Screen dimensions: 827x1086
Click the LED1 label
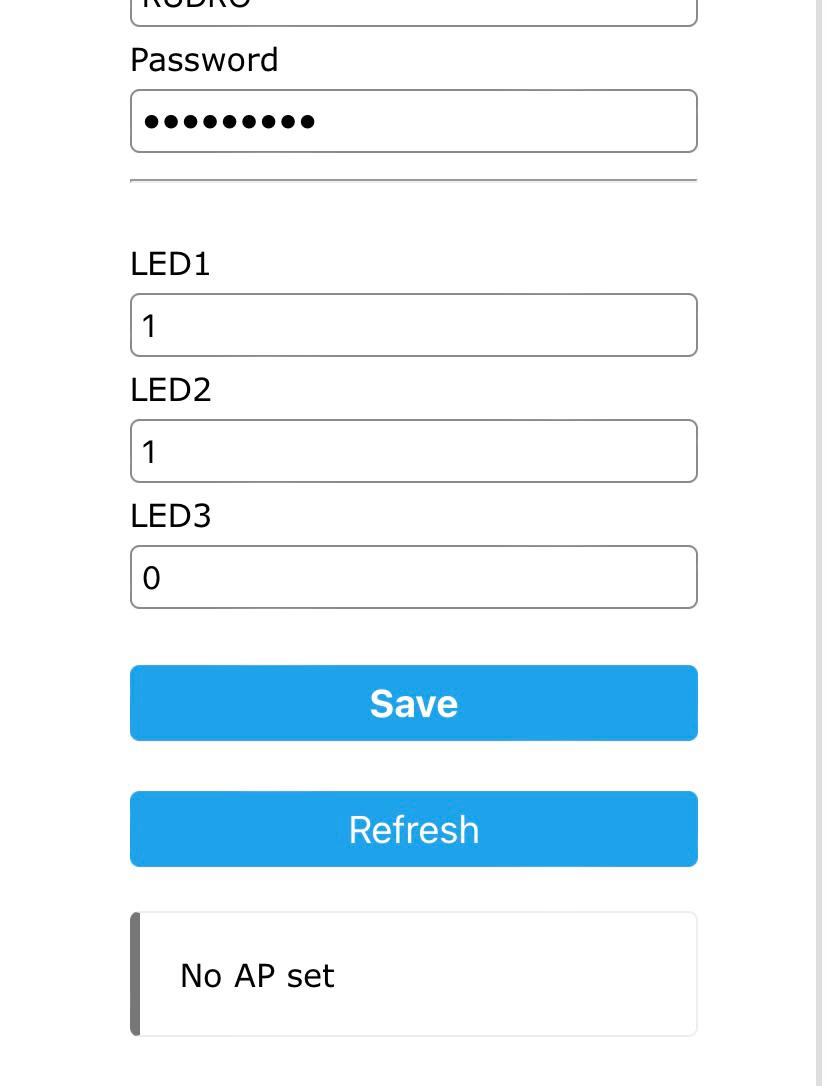pos(170,264)
